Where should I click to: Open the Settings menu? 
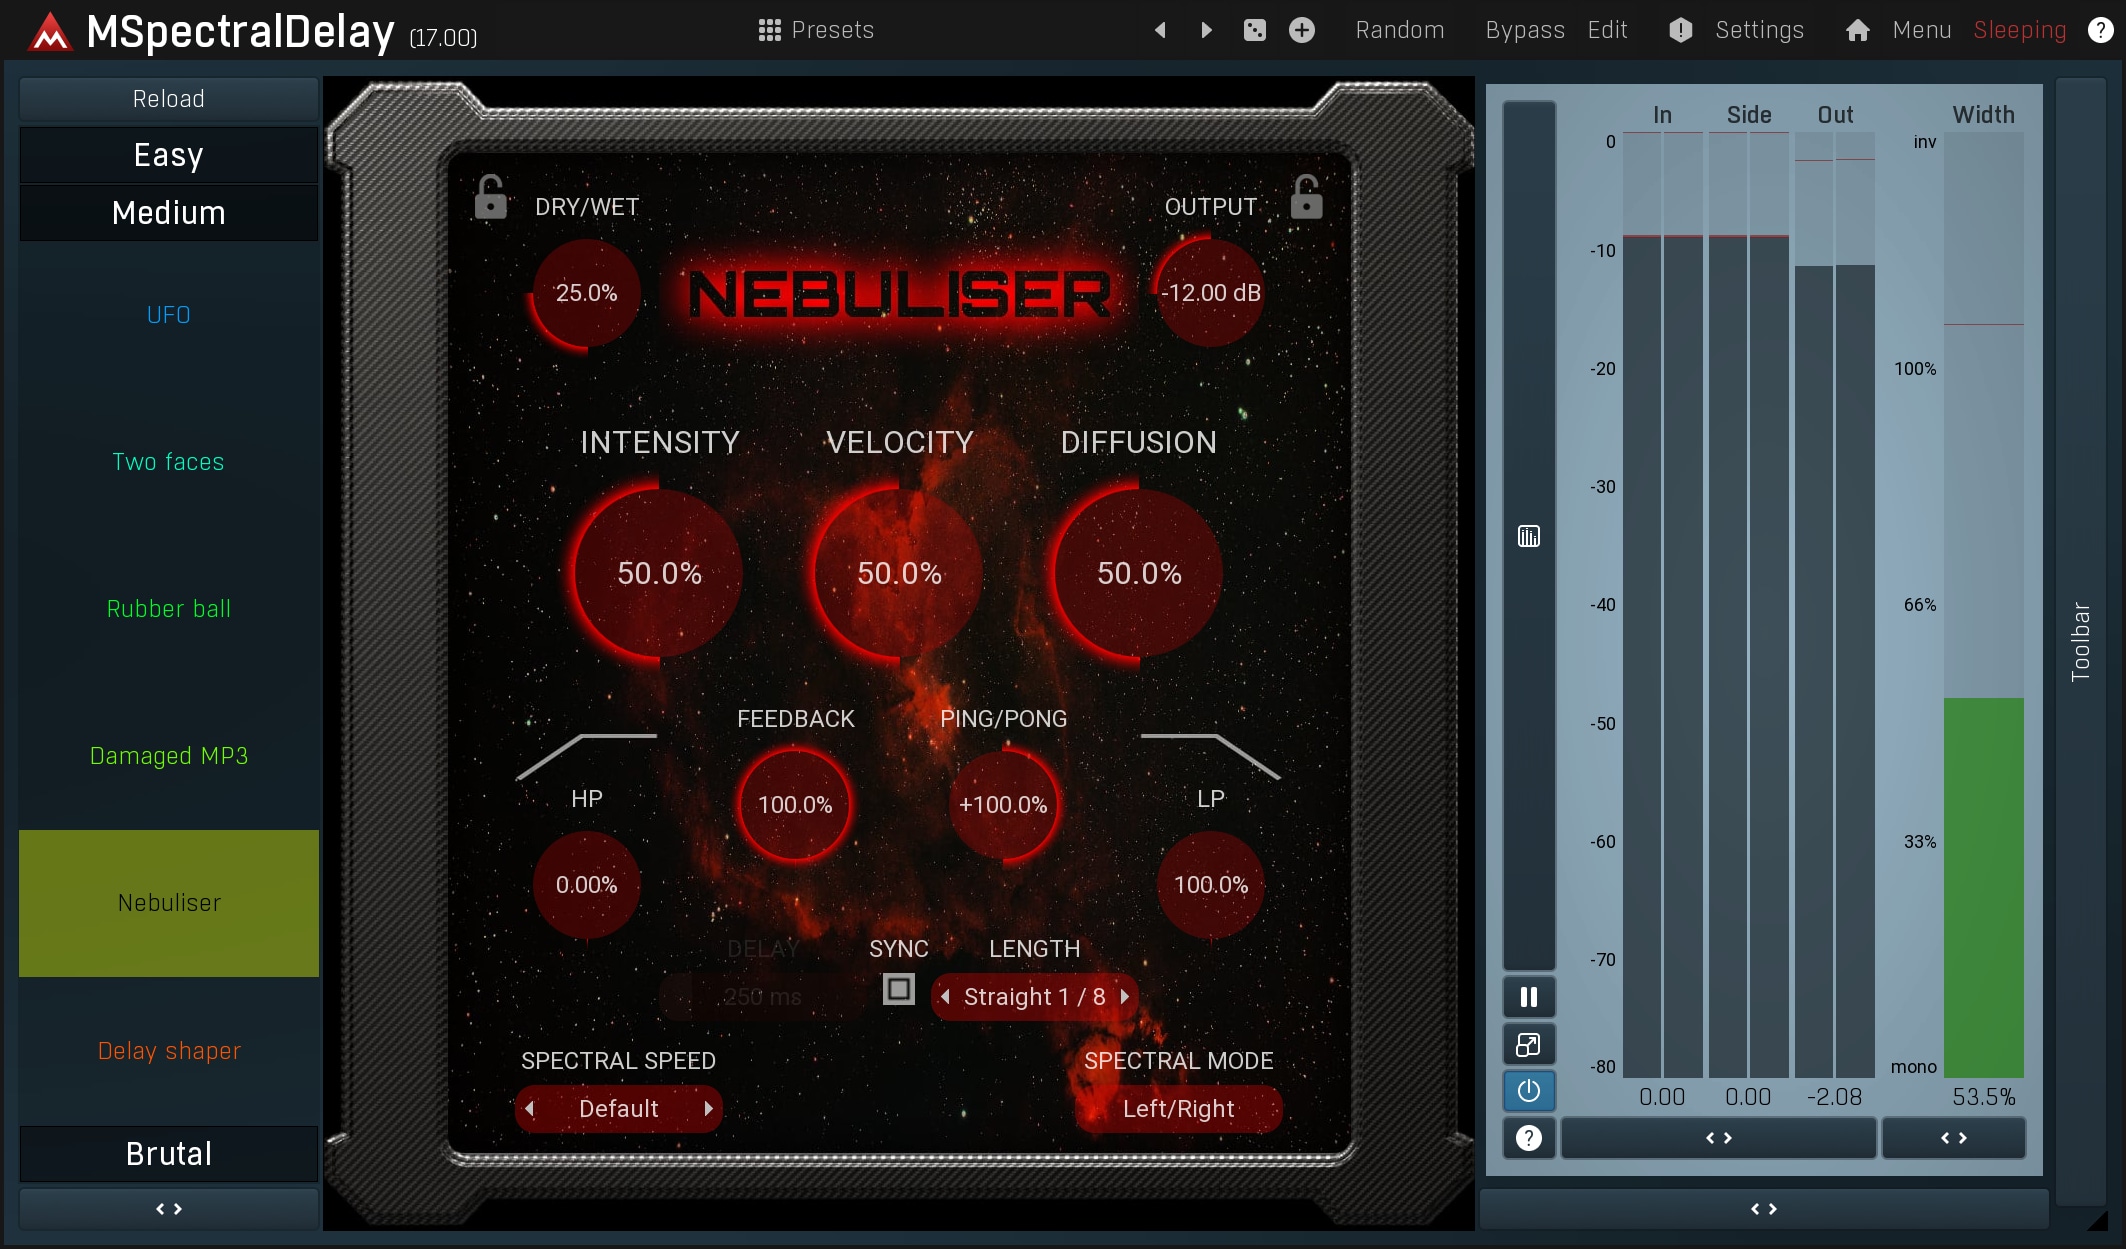pos(1758,30)
